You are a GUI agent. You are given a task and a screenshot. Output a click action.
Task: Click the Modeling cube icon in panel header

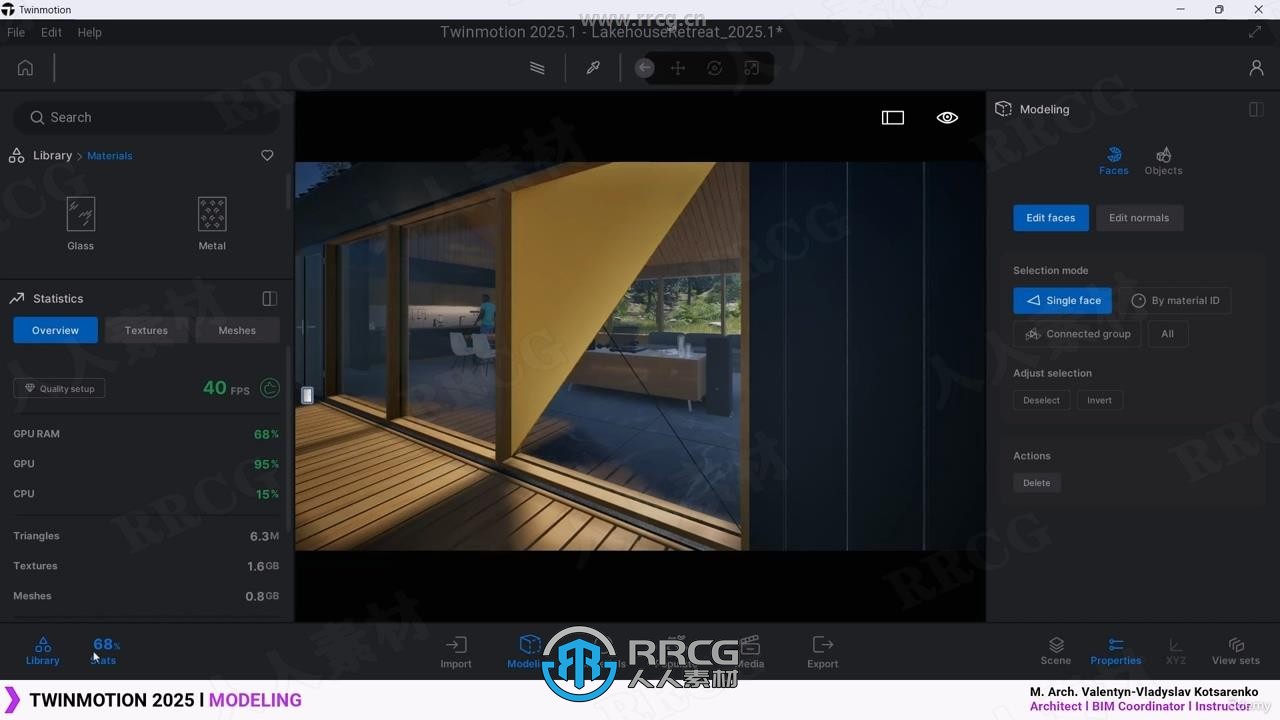pos(1003,109)
